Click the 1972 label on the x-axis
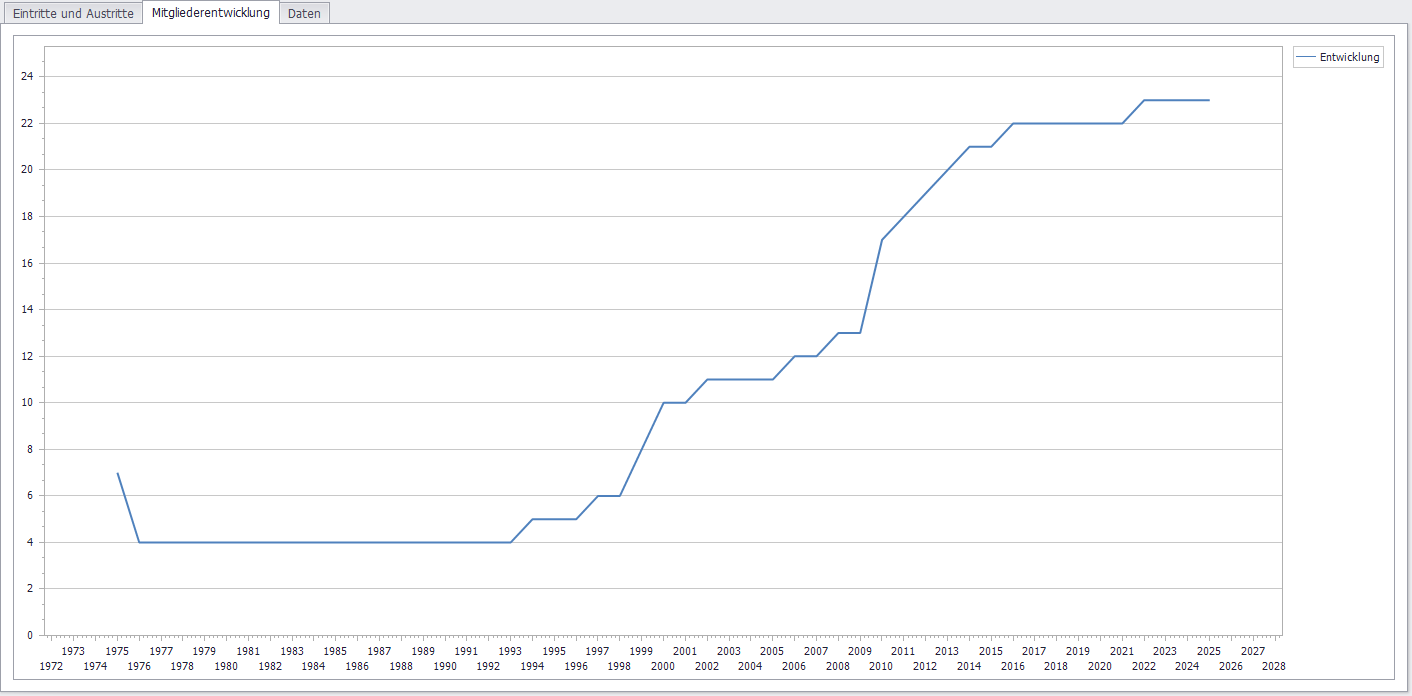 coord(51,666)
